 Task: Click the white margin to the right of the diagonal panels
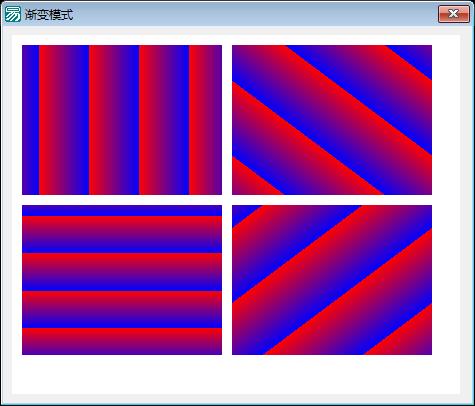[446, 200]
